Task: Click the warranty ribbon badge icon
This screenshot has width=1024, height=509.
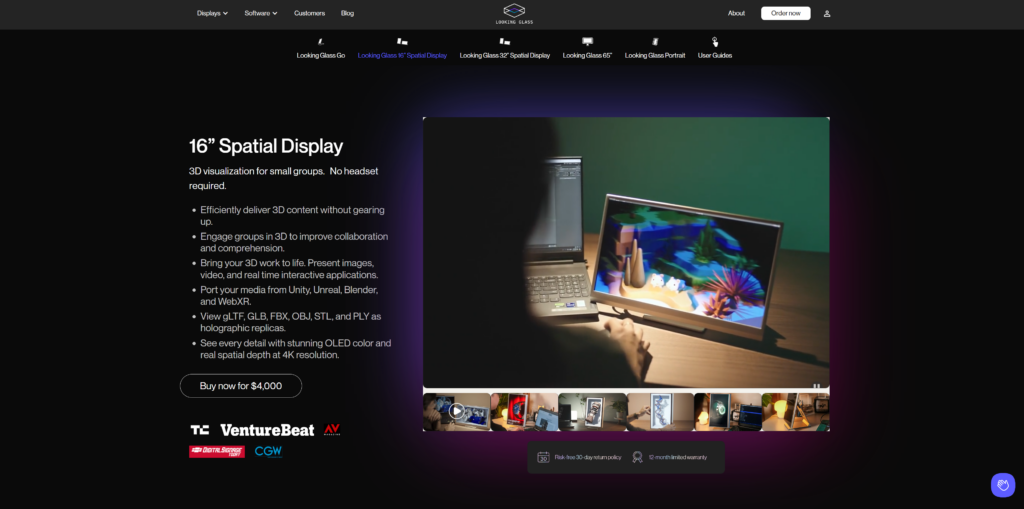Action: tap(637, 457)
